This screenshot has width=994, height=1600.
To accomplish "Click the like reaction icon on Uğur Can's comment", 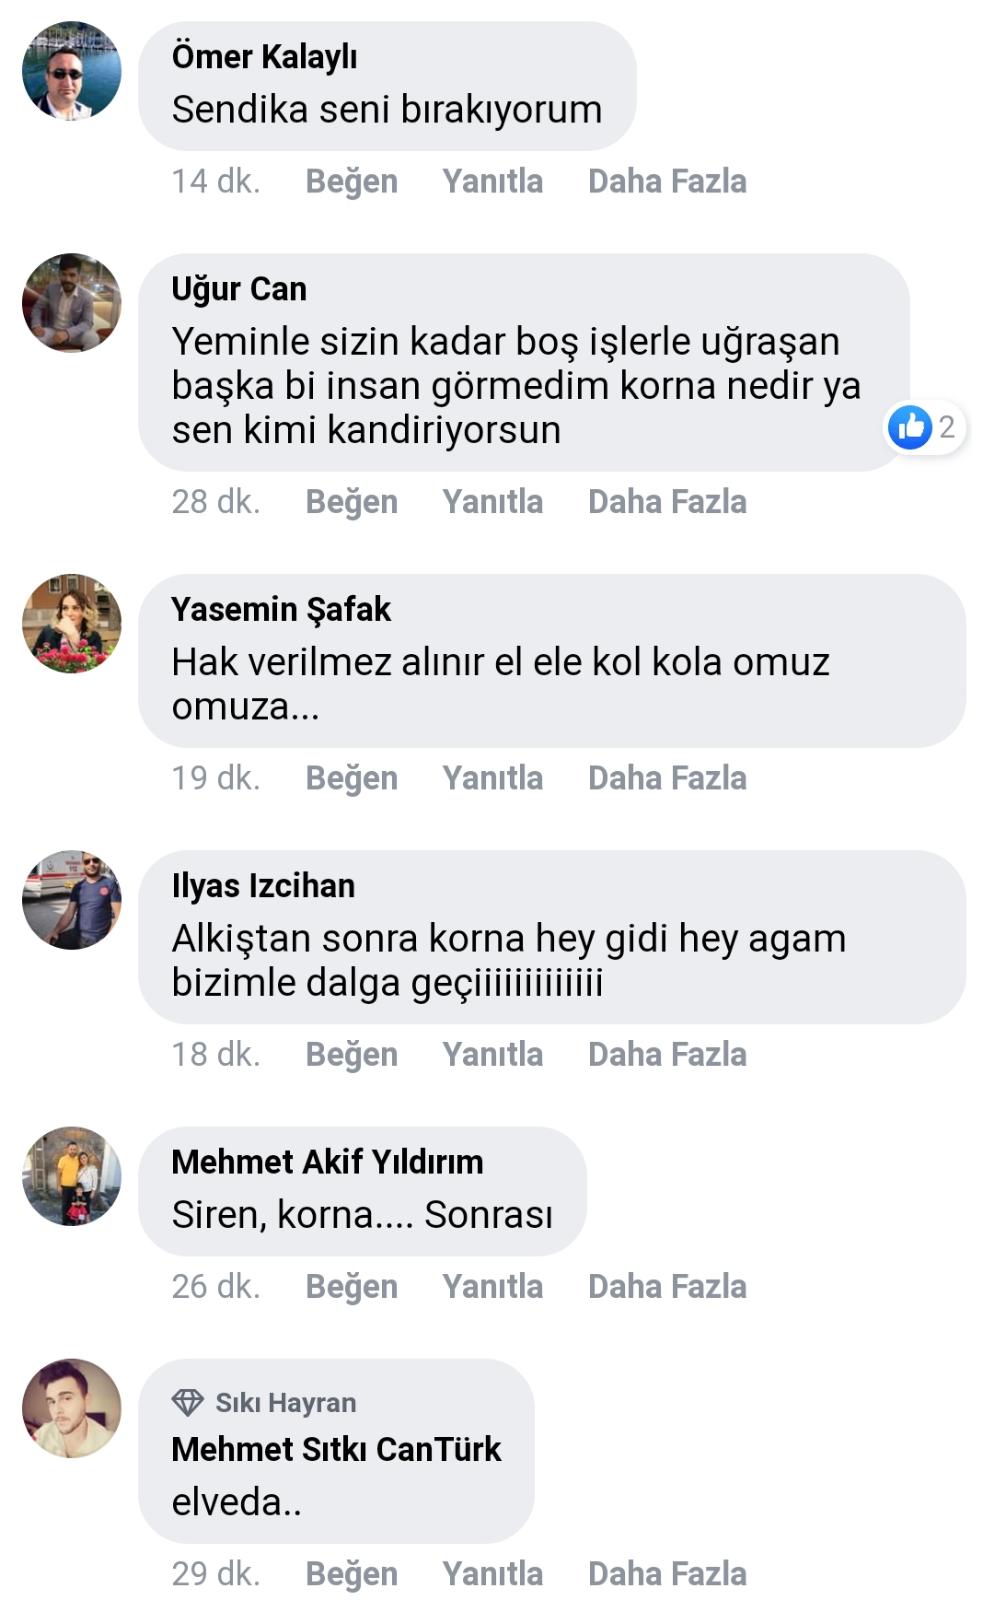I will [910, 428].
